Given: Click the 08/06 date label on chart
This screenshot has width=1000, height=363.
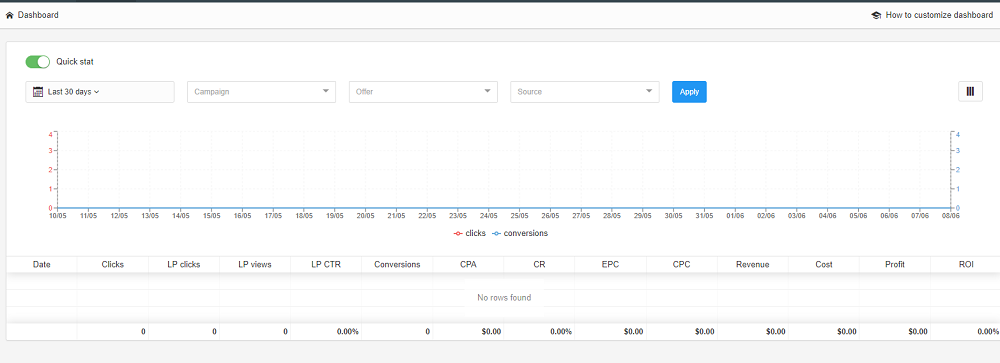Looking at the screenshot, I should click(x=950, y=216).
